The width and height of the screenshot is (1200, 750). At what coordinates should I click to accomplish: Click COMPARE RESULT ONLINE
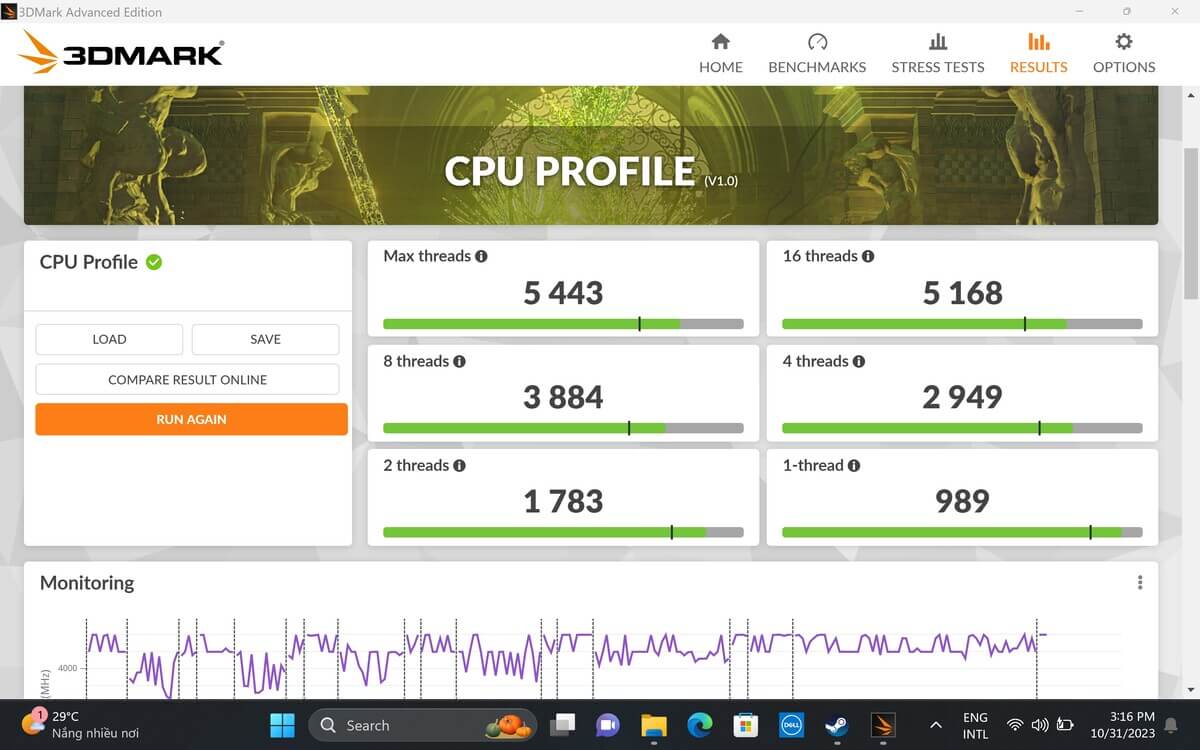[x=187, y=380]
